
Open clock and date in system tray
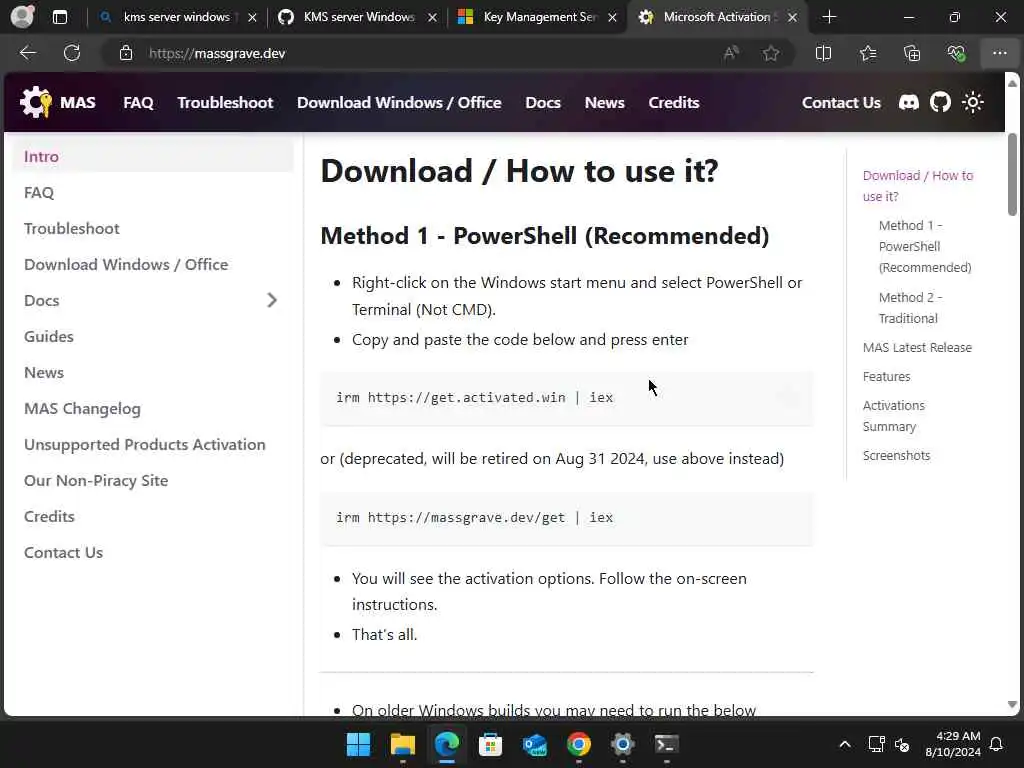pyautogui.click(x=952, y=744)
